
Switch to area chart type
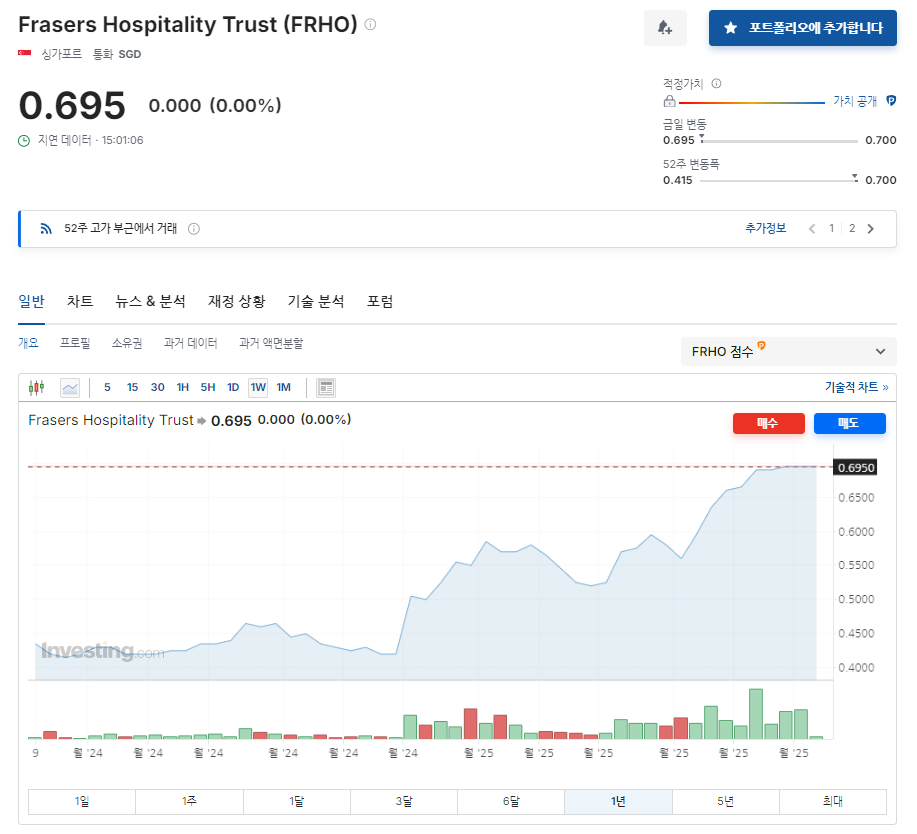[70, 388]
